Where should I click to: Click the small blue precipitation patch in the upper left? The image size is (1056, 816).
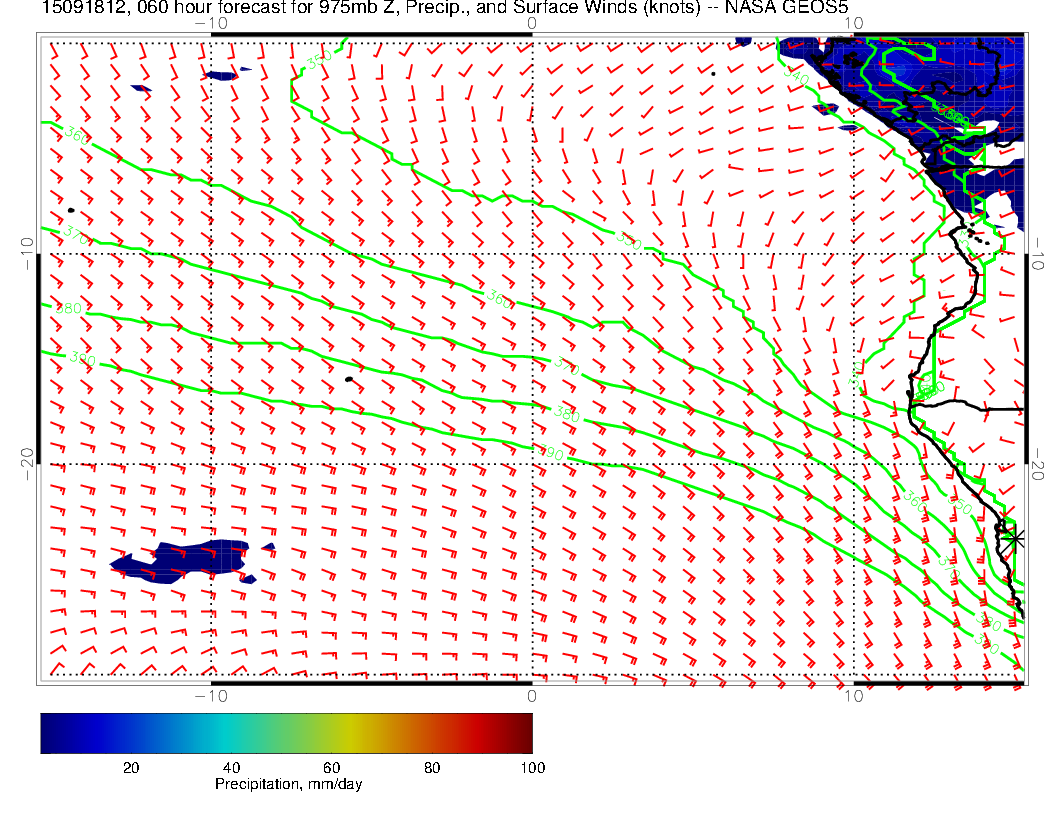pyautogui.click(x=222, y=75)
